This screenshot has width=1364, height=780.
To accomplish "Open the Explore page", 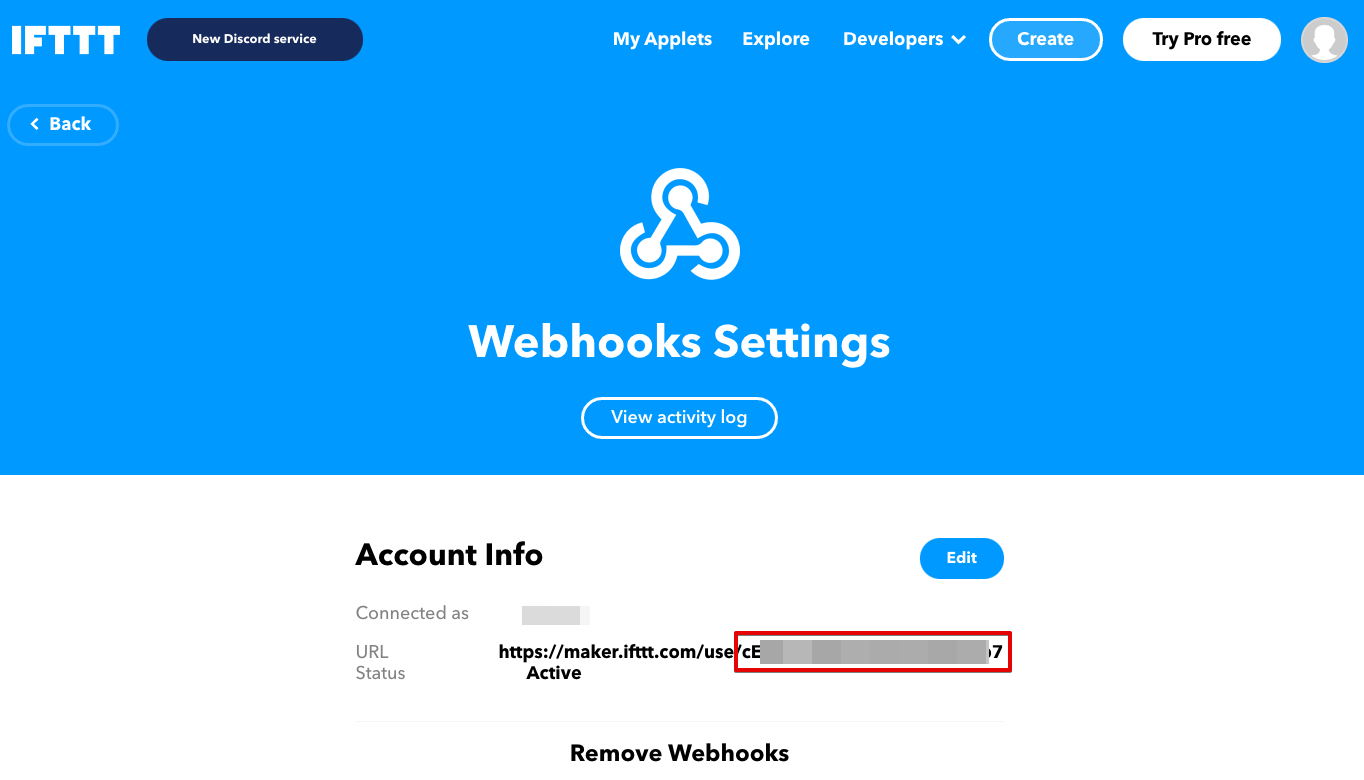I will click(x=776, y=39).
